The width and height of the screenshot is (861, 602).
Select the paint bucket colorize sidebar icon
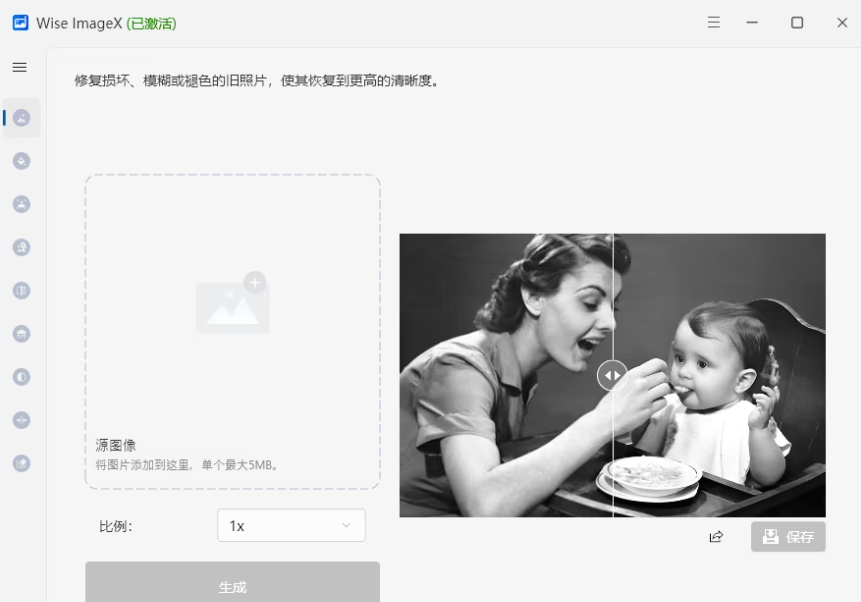(x=21, y=161)
